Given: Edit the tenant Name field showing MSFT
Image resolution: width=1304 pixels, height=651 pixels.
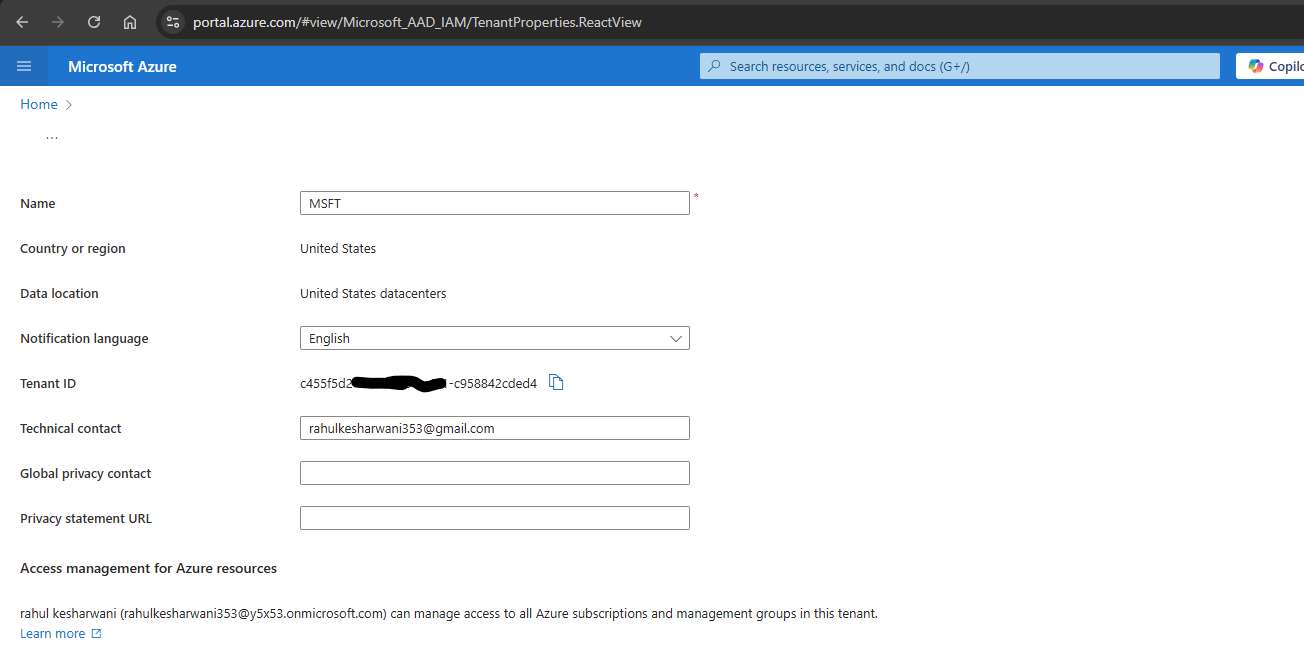Looking at the screenshot, I should pos(494,203).
